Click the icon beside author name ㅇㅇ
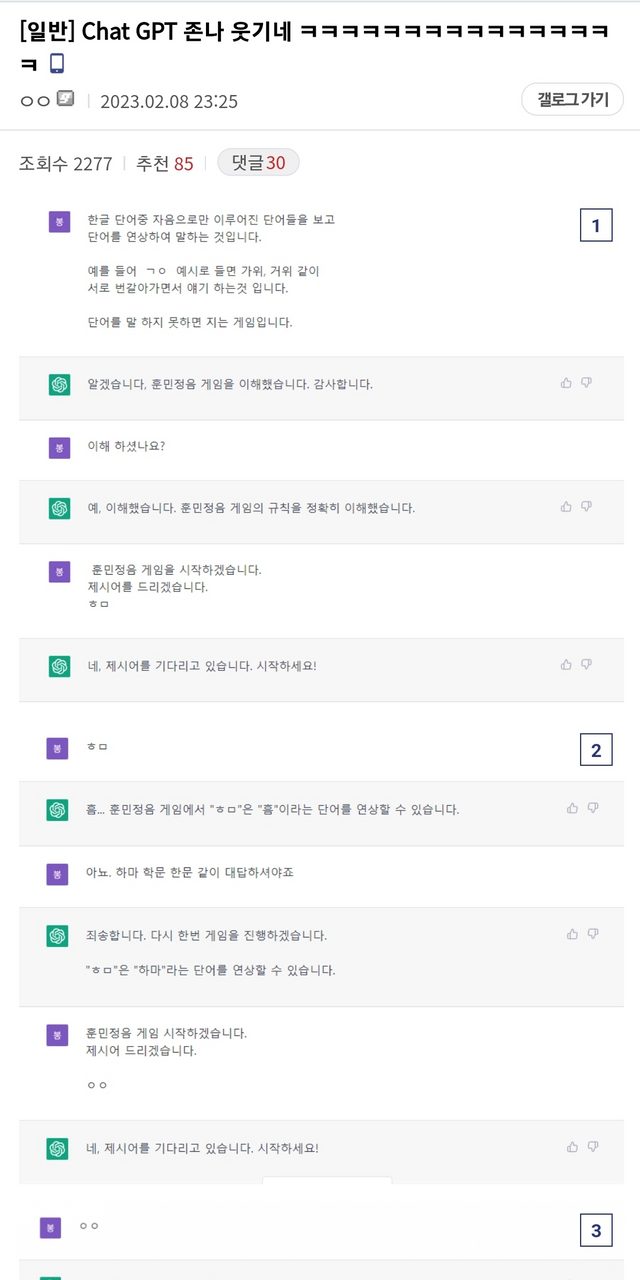This screenshot has width=640, height=1280. tap(65, 99)
